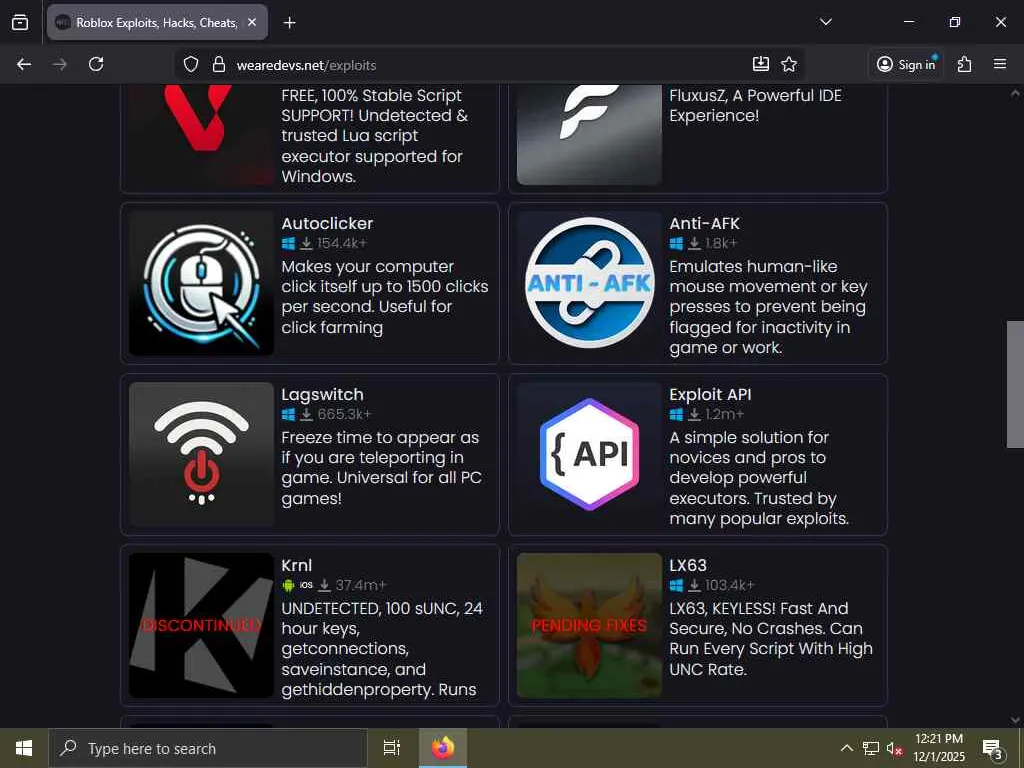Click the network tray icon
1024x768 pixels.
[871, 748]
